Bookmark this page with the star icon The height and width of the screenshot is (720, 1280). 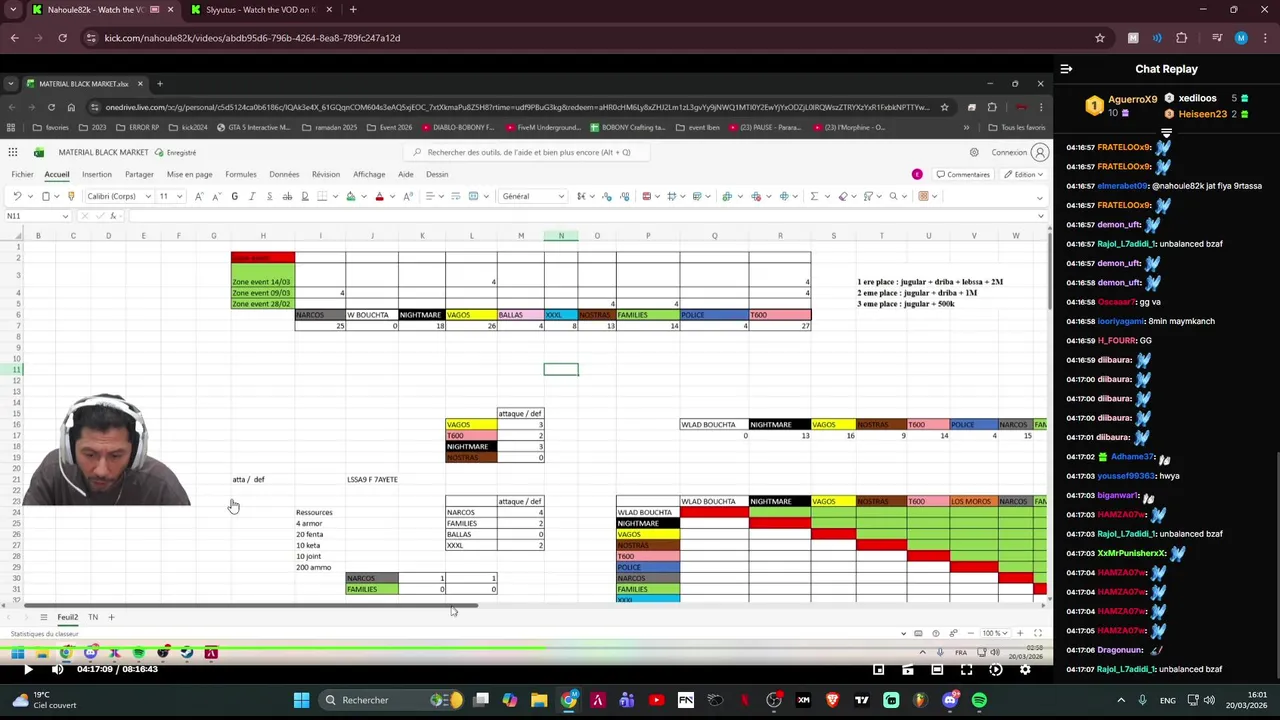click(x=1100, y=38)
